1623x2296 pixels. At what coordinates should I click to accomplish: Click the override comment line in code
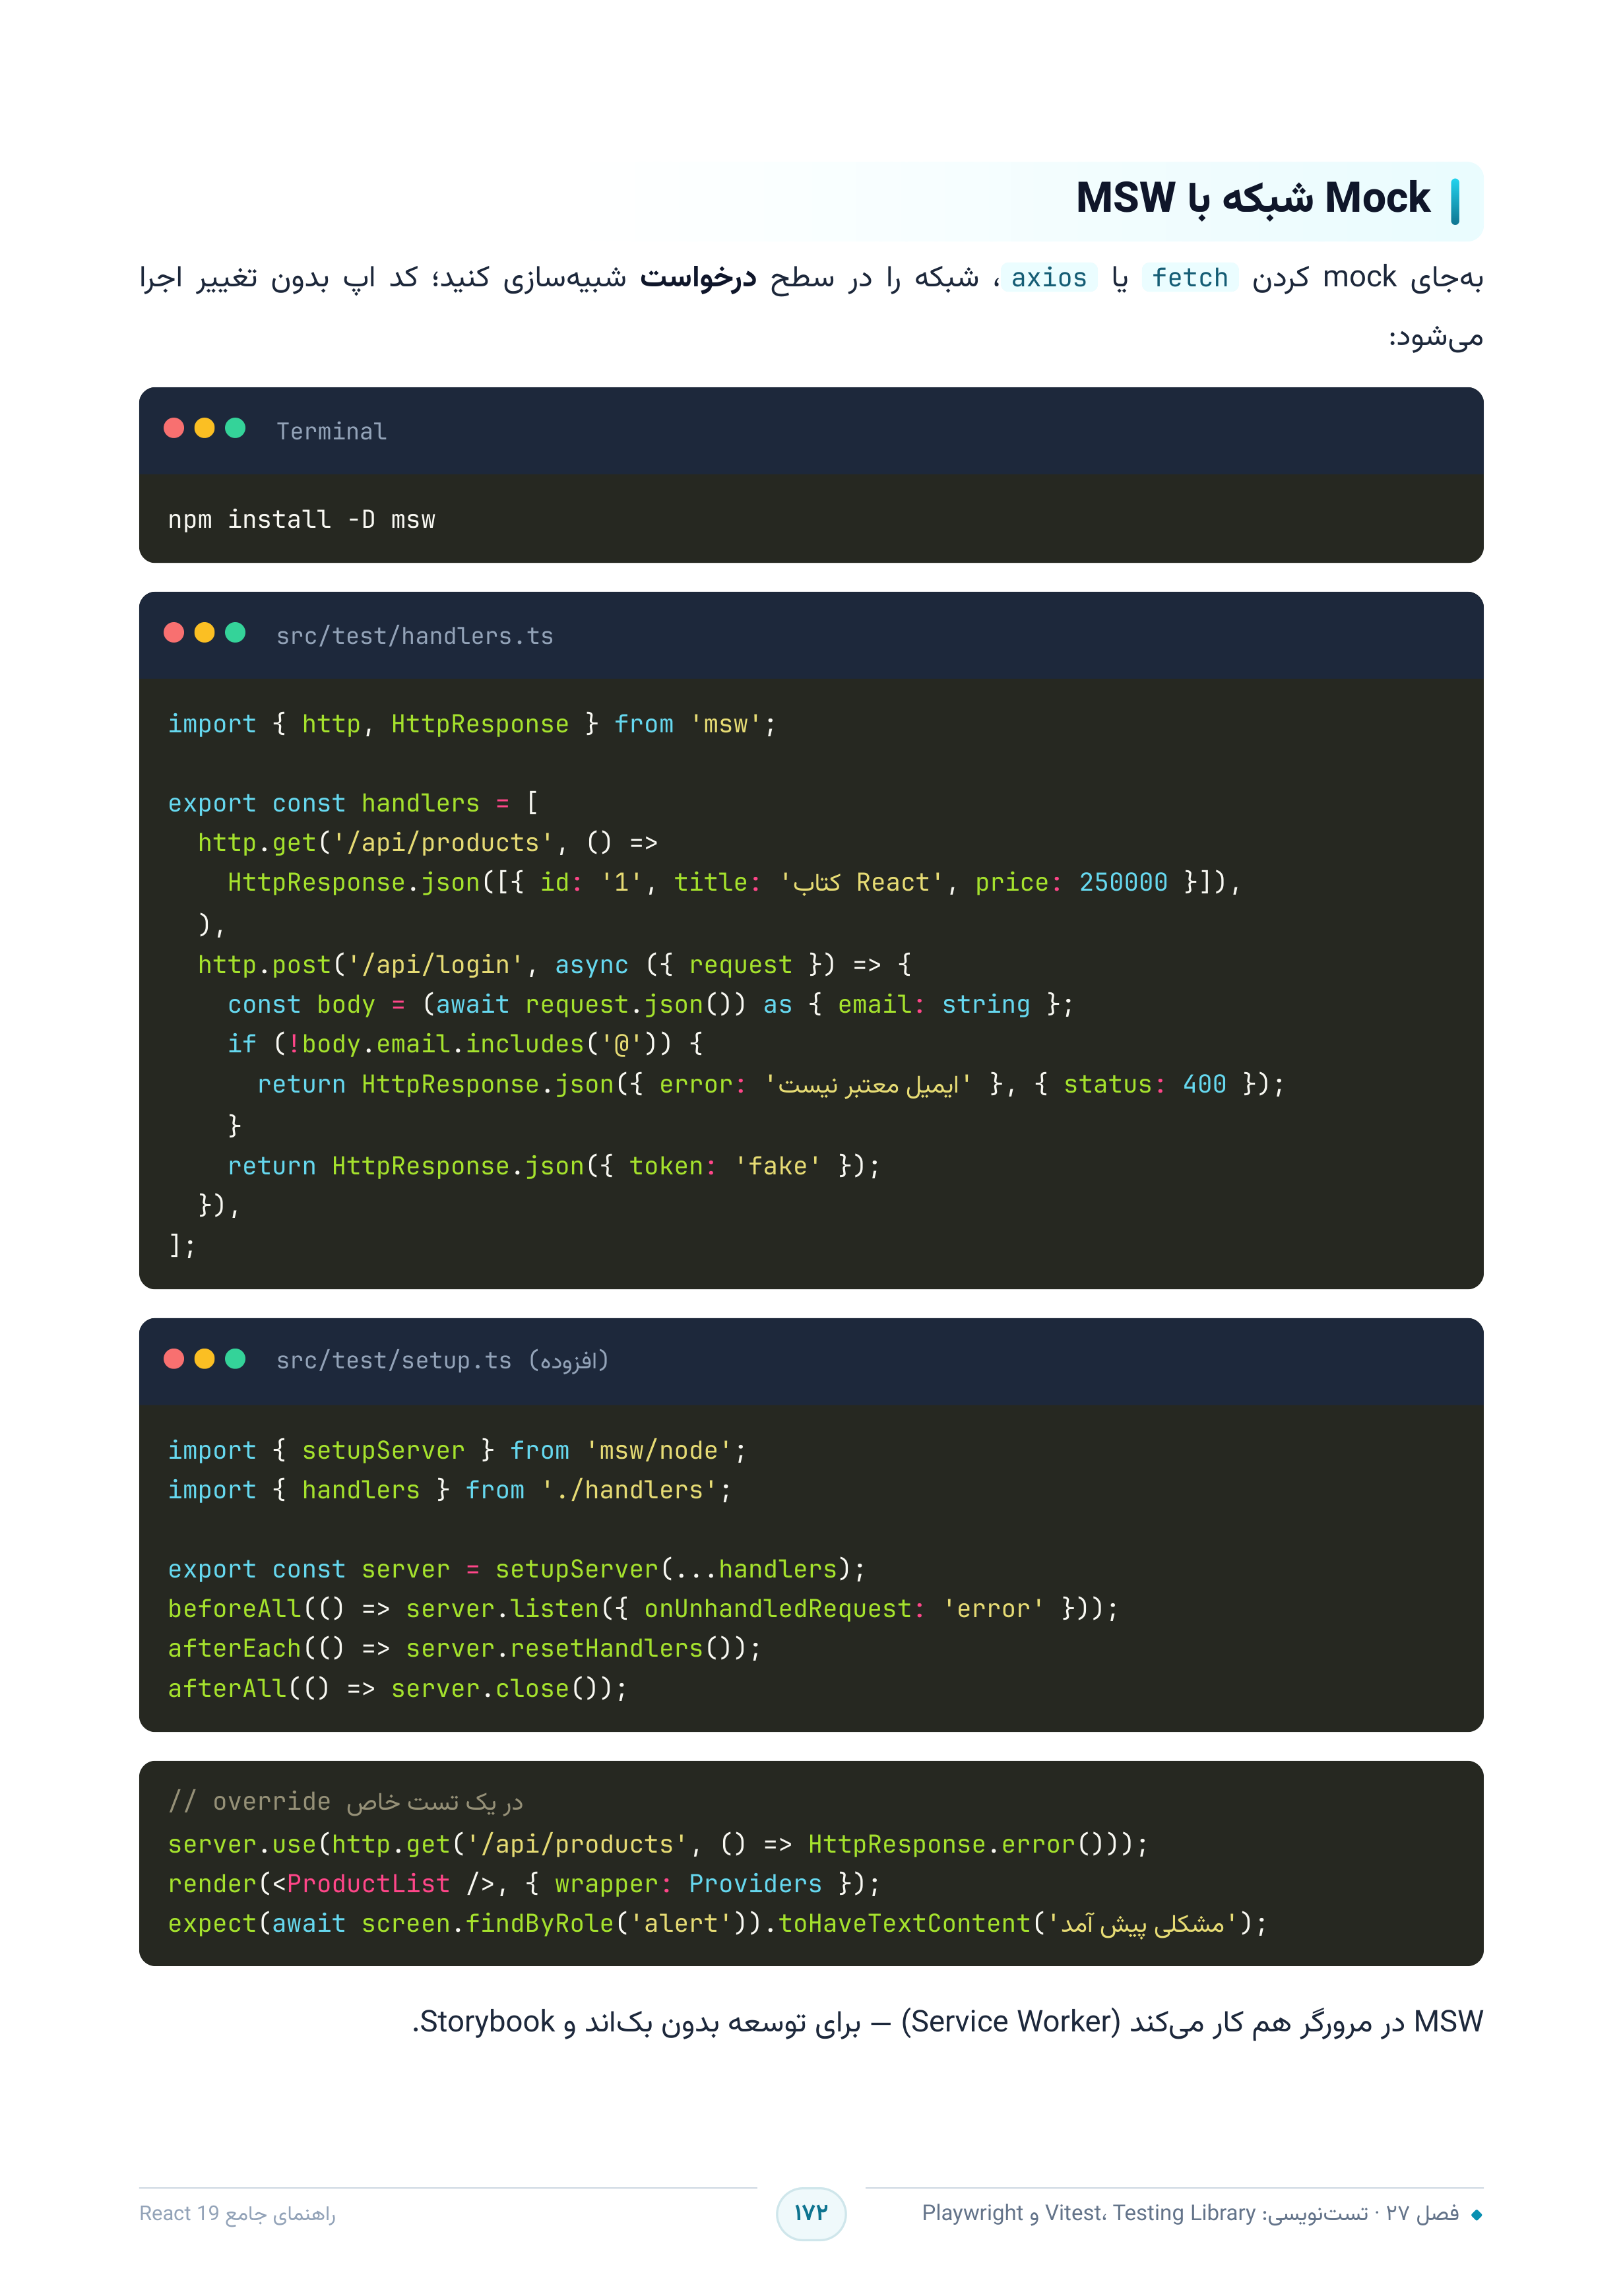coord(345,1802)
